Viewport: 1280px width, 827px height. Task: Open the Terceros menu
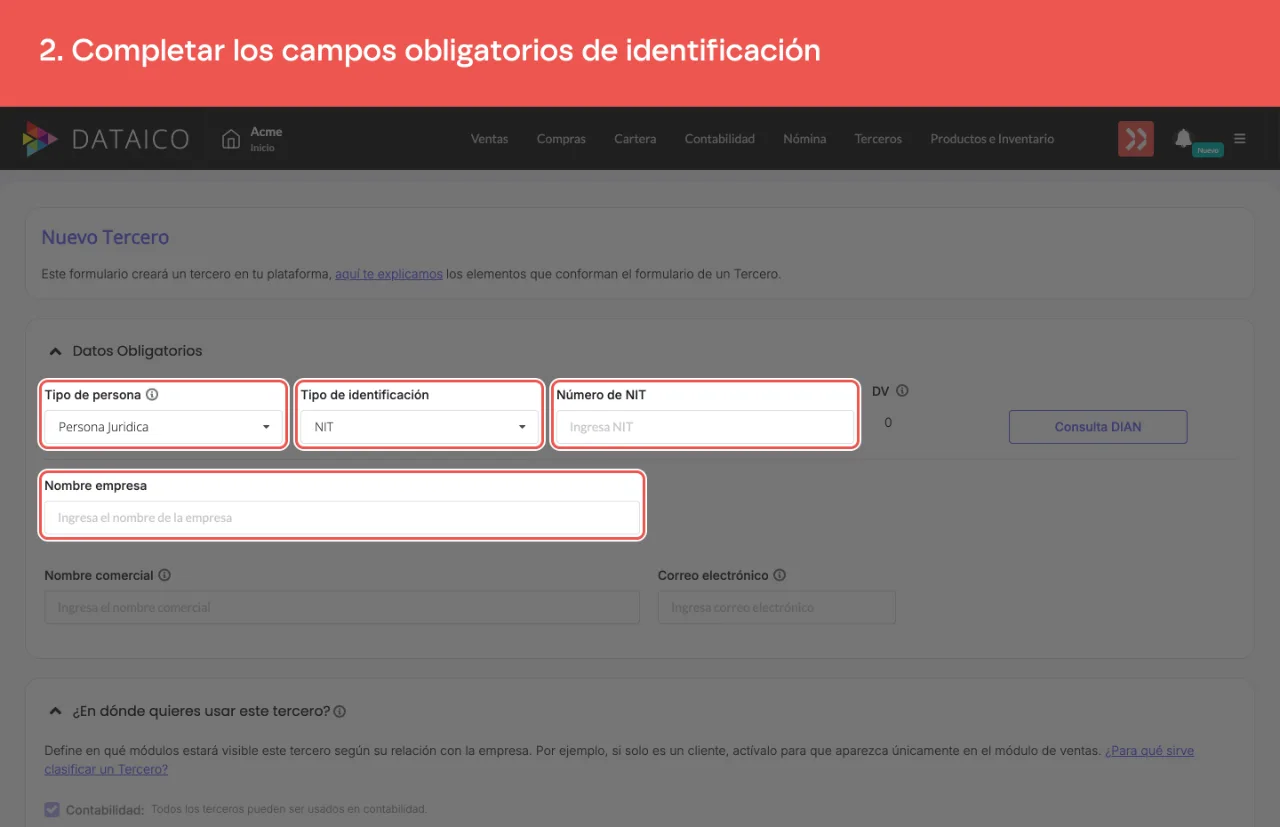[x=878, y=139]
